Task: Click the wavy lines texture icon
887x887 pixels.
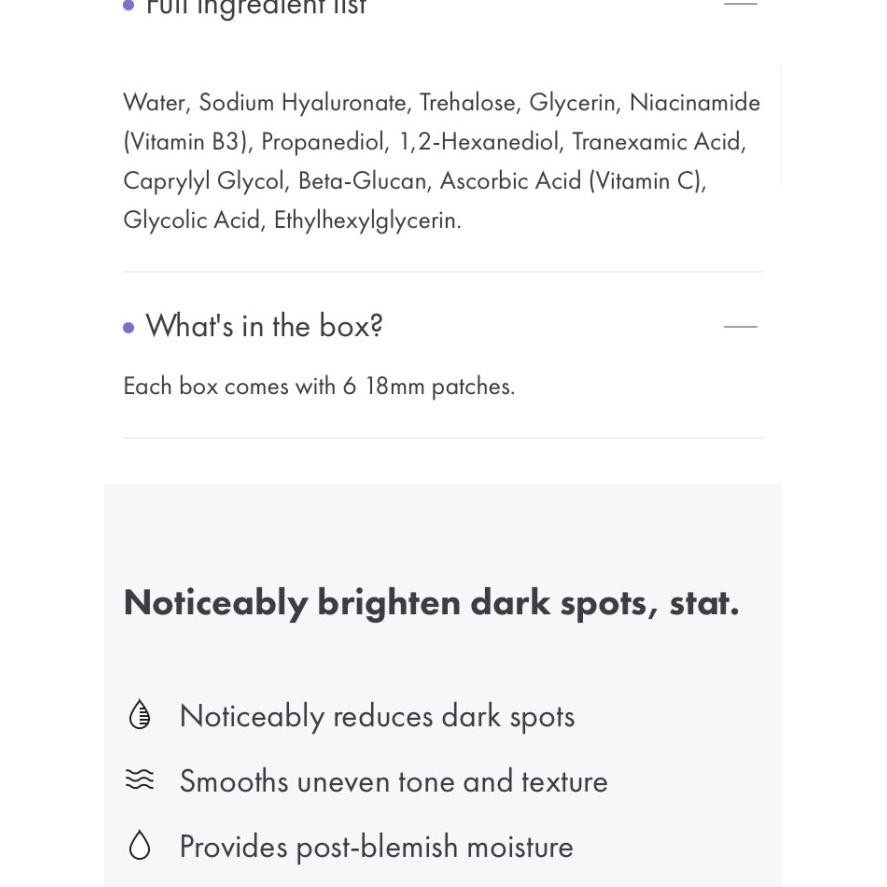Action: click(x=140, y=780)
